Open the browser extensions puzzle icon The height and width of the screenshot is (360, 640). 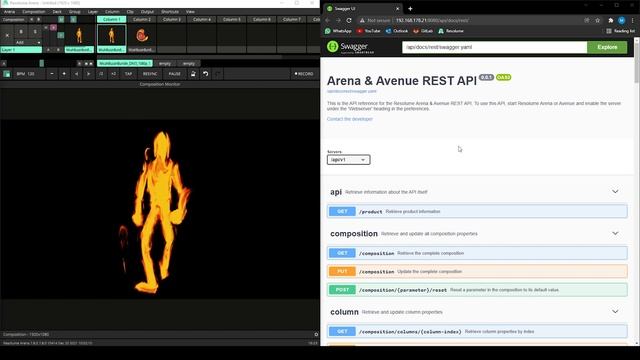pos(611,20)
